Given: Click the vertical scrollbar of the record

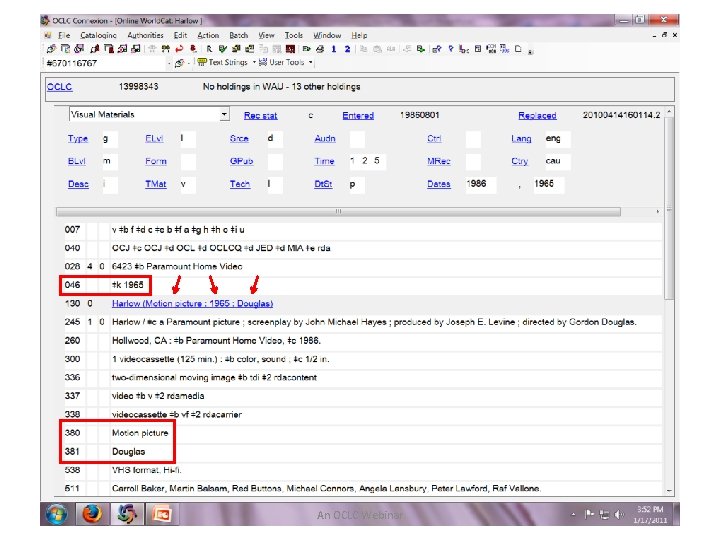Looking at the screenshot, I should click(x=669, y=207).
